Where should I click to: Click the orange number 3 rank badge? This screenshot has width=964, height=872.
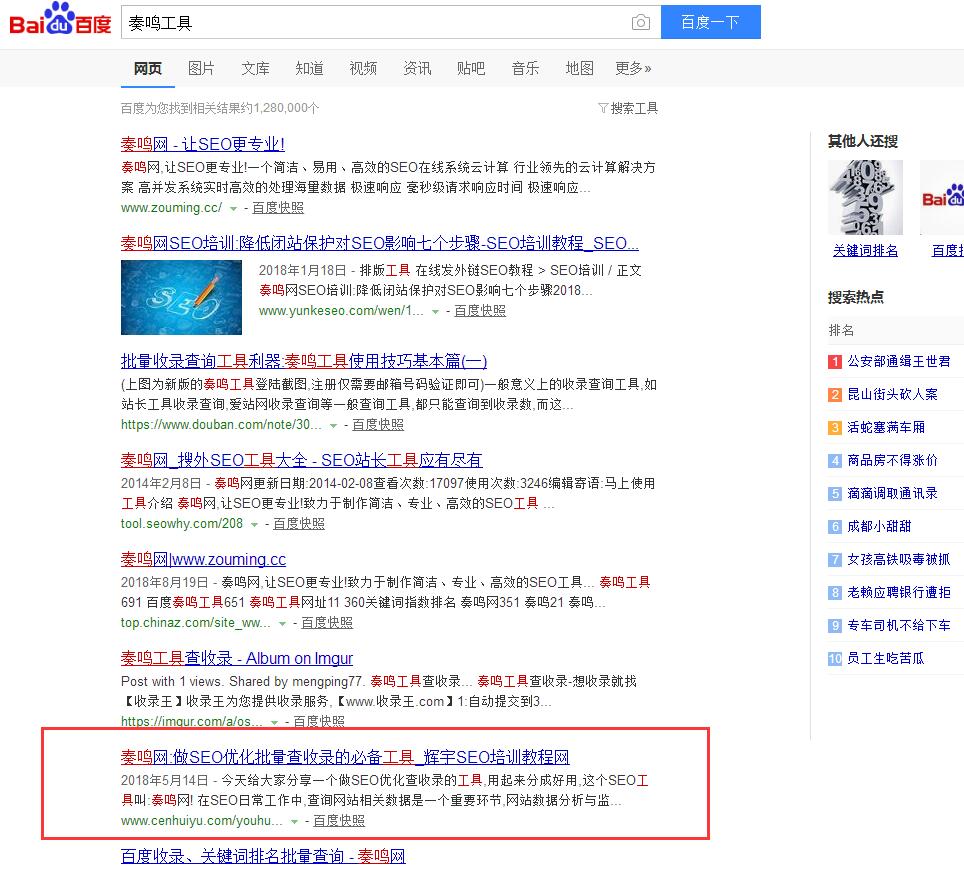point(834,427)
